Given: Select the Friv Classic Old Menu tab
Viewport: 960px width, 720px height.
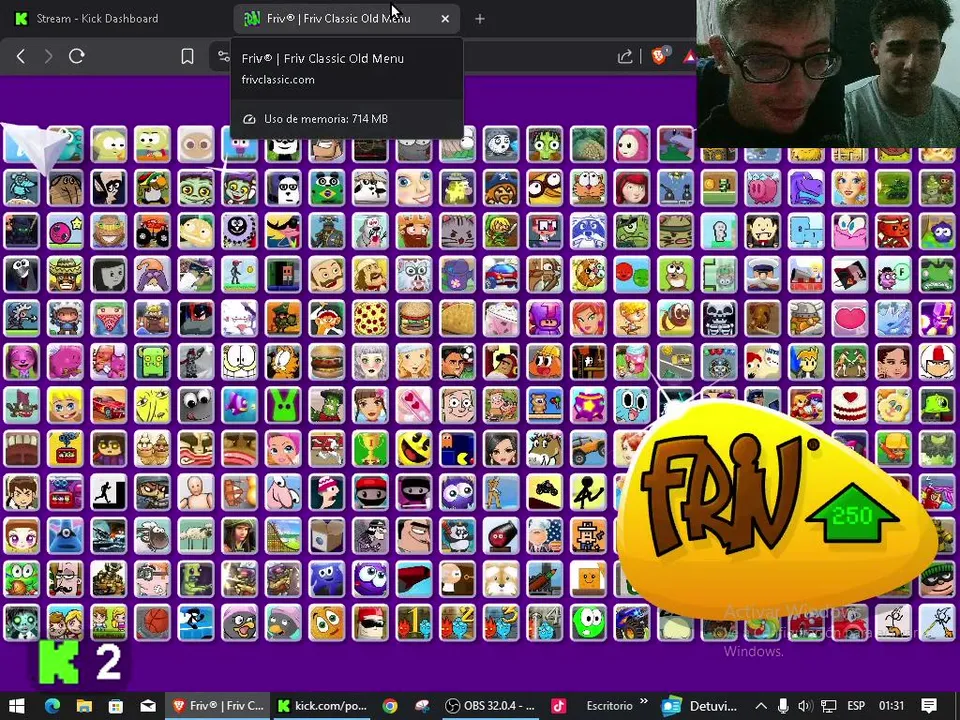Looking at the screenshot, I should tap(338, 18).
